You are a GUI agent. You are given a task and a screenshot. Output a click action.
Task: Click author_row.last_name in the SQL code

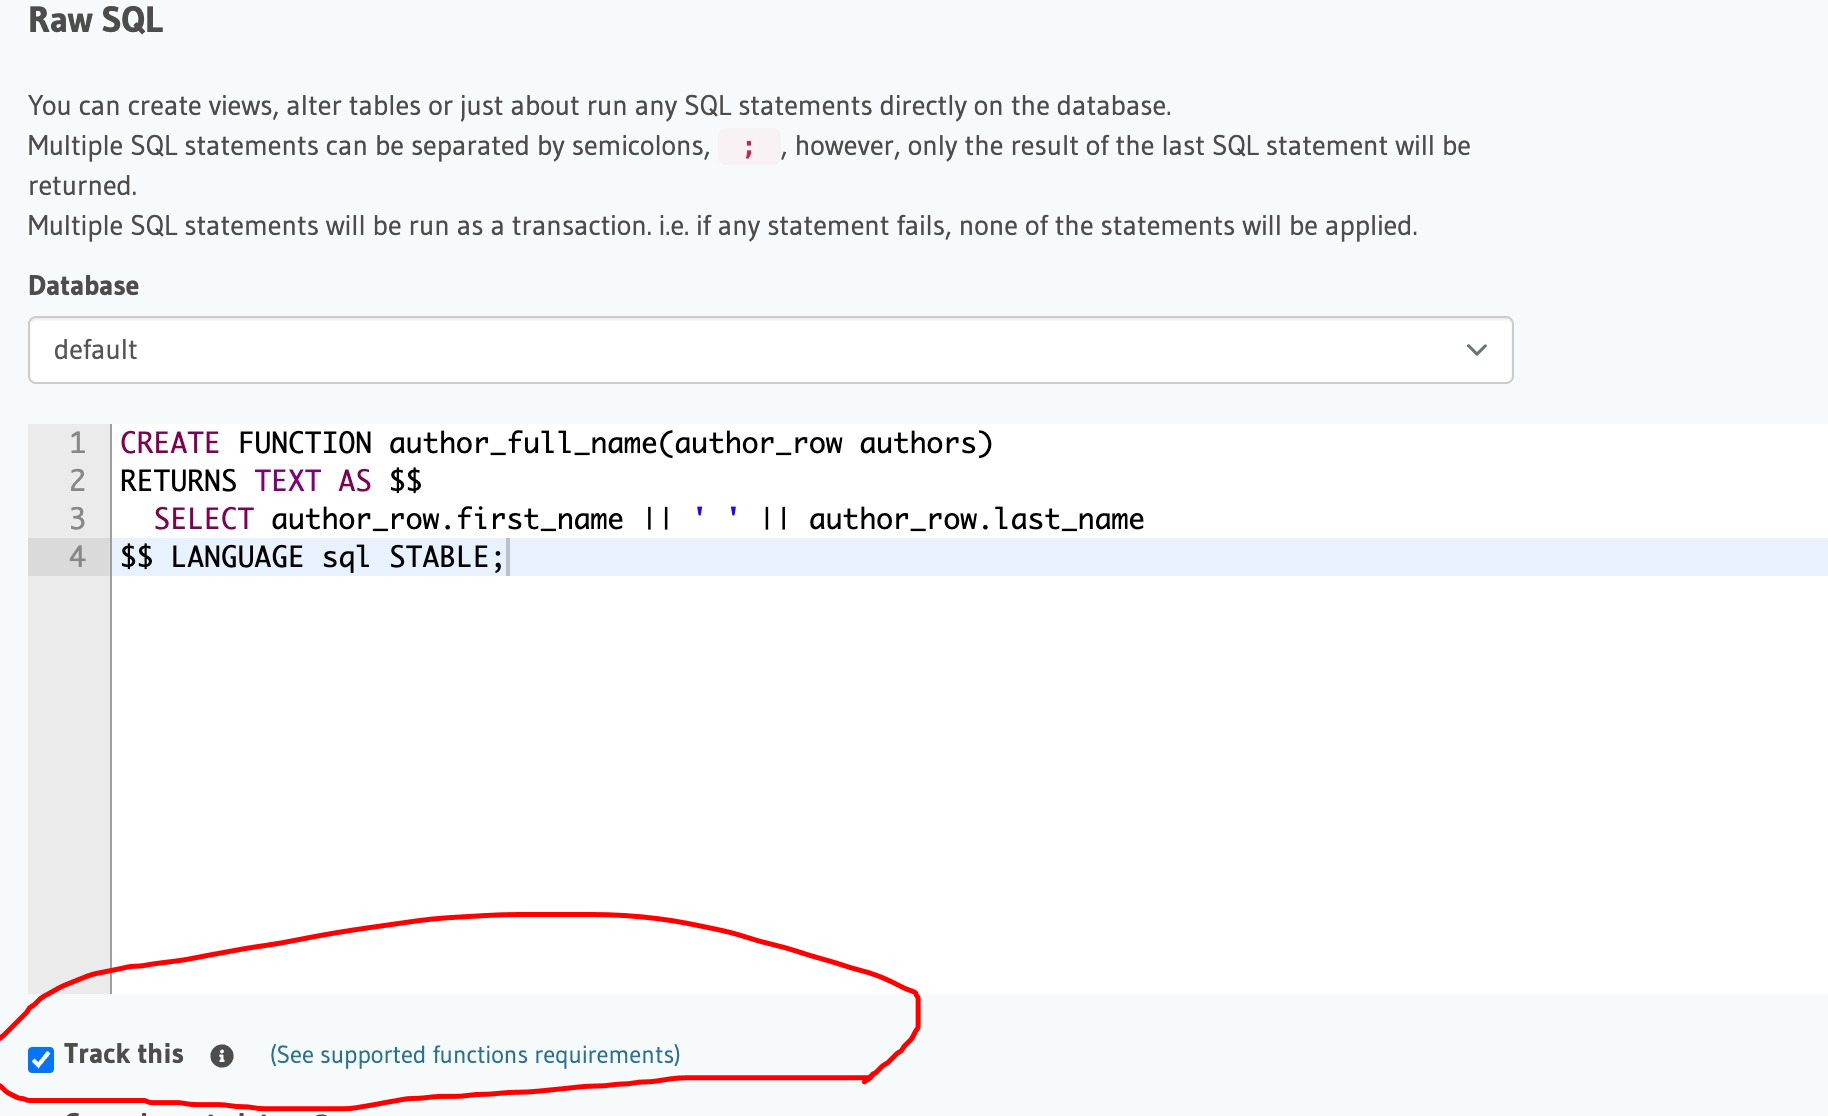(977, 519)
